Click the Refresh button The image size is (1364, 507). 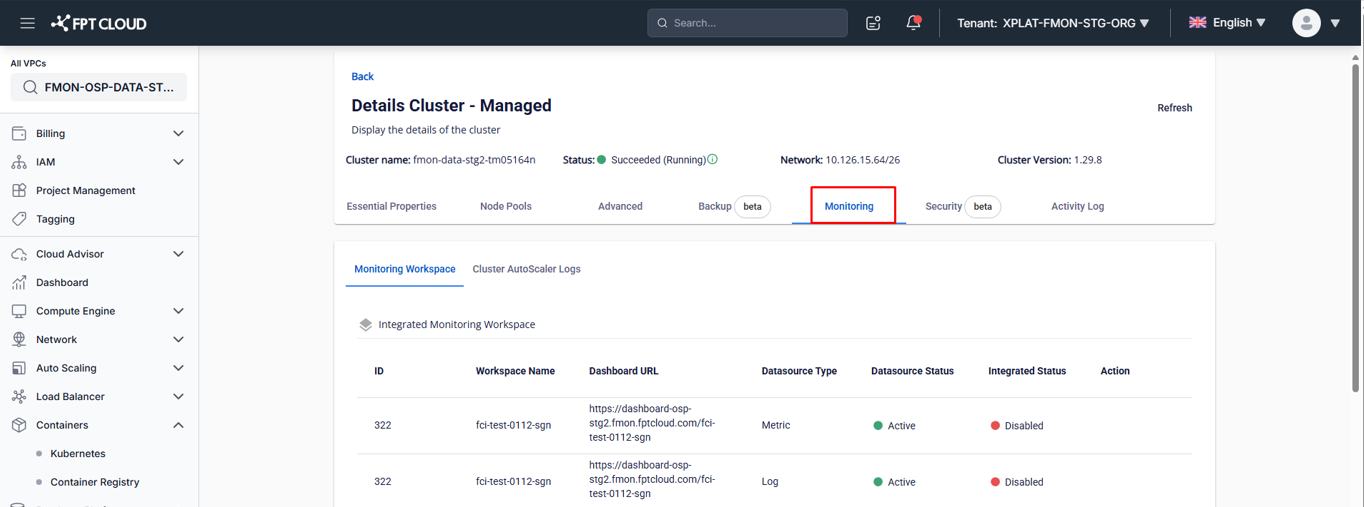click(1174, 108)
